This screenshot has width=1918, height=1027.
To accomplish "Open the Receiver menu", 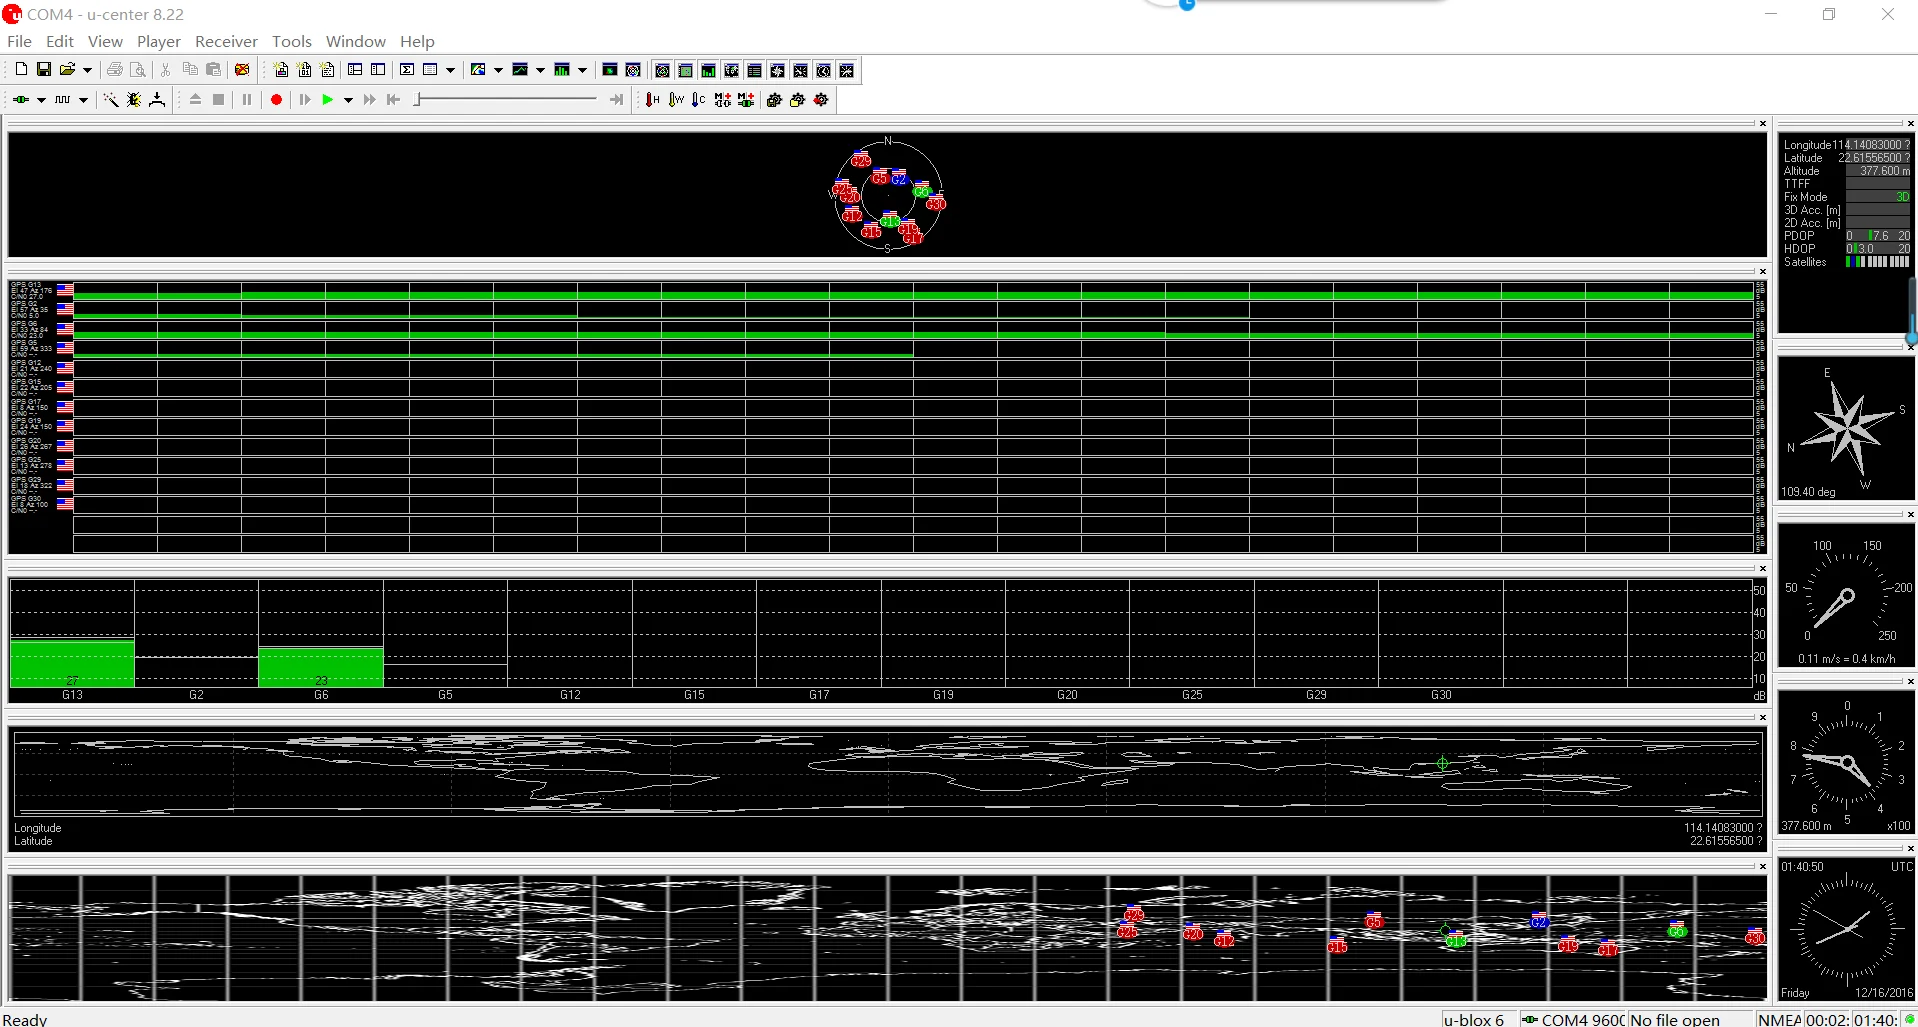I will pyautogui.click(x=226, y=41).
